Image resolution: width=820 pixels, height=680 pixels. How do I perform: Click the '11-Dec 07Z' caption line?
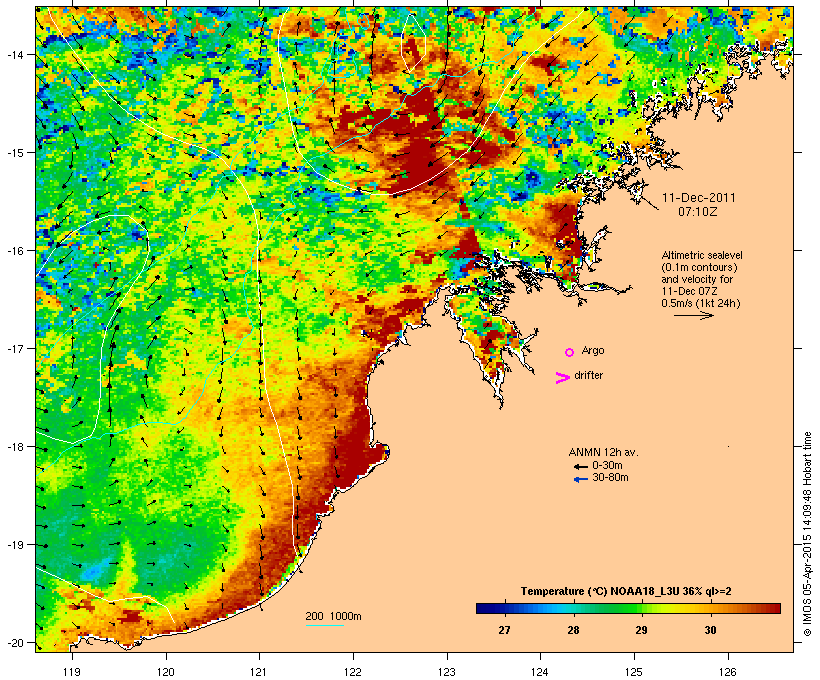tap(689, 291)
